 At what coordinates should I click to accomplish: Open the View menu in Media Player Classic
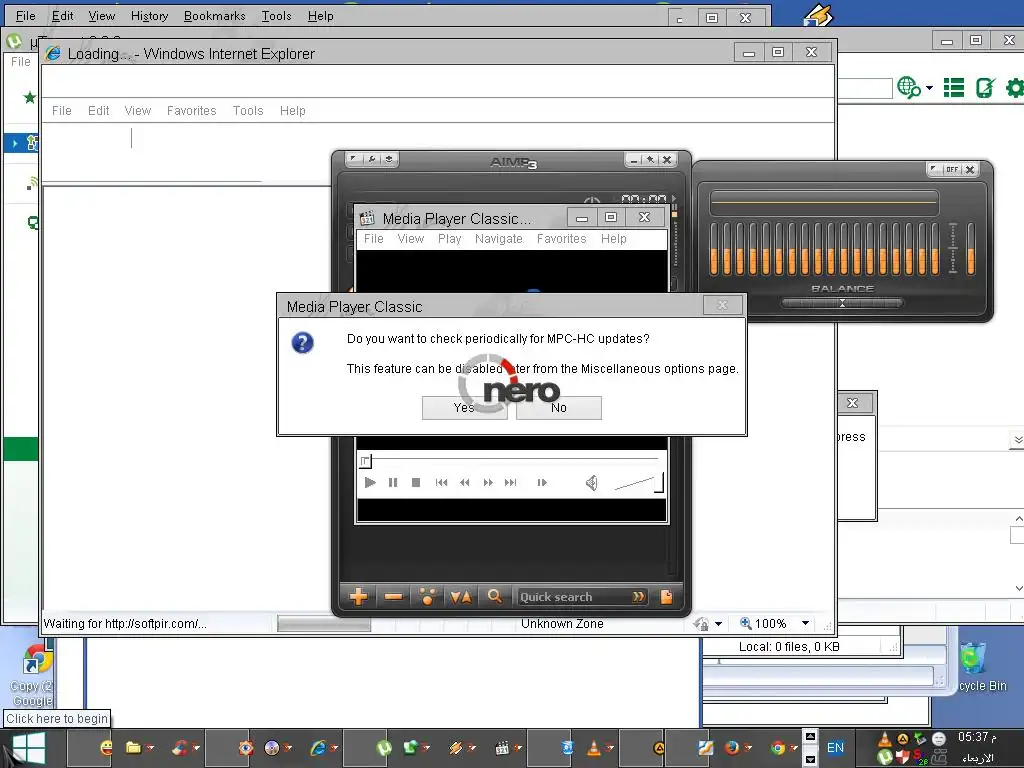click(411, 239)
